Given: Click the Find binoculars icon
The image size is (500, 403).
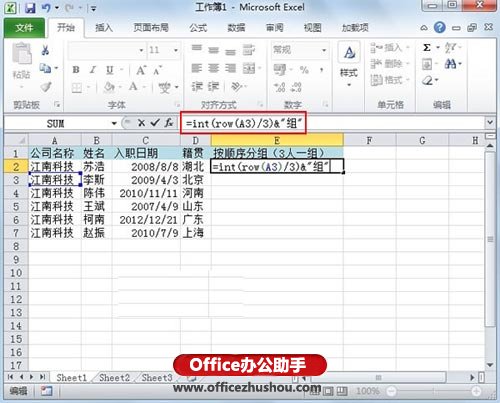Looking at the screenshot, I should (450, 64).
